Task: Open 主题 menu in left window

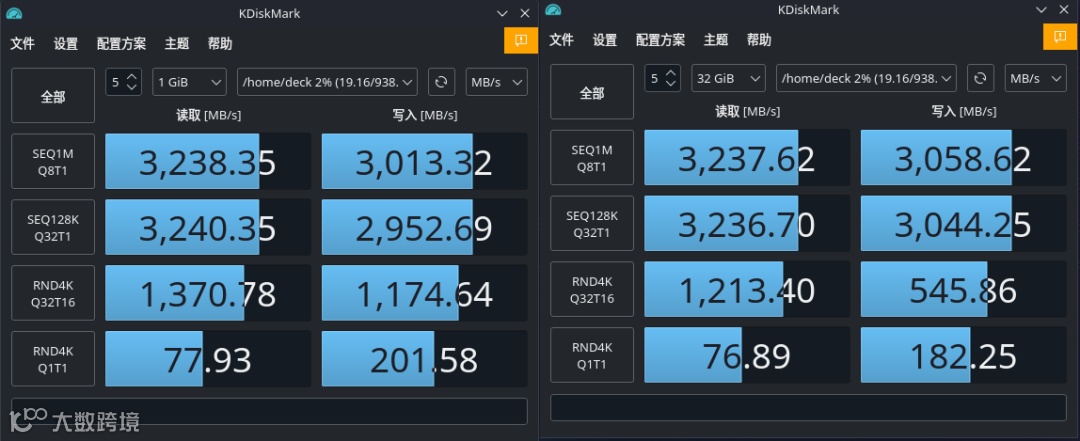Action: click(177, 44)
